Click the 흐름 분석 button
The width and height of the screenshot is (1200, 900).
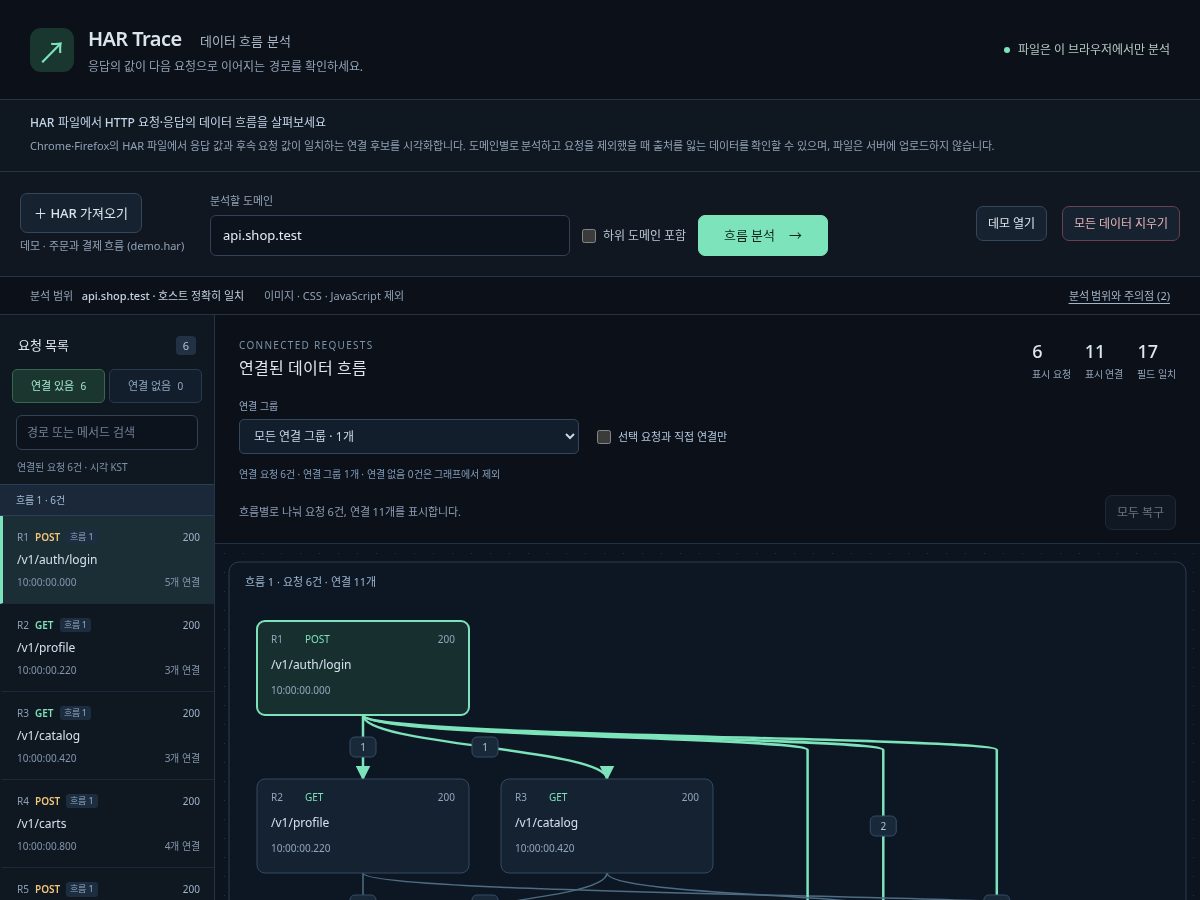763,236
